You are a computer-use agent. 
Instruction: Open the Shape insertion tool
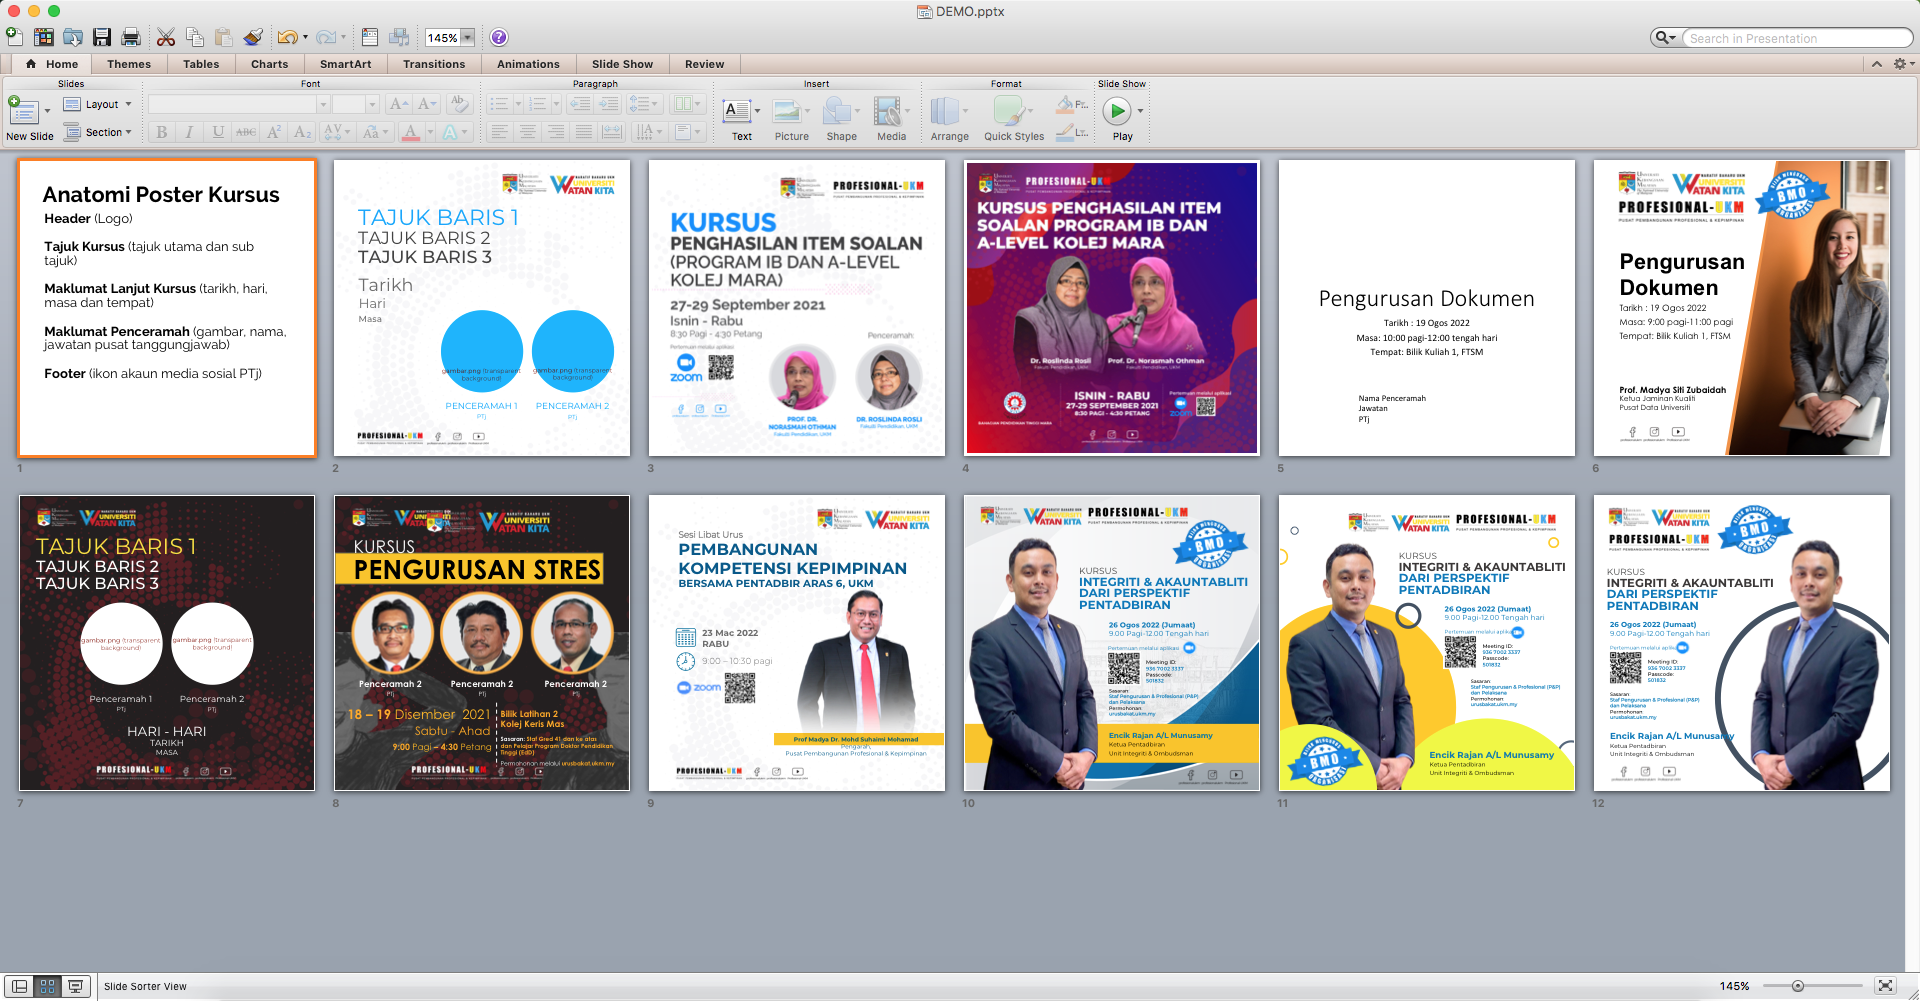point(841,113)
